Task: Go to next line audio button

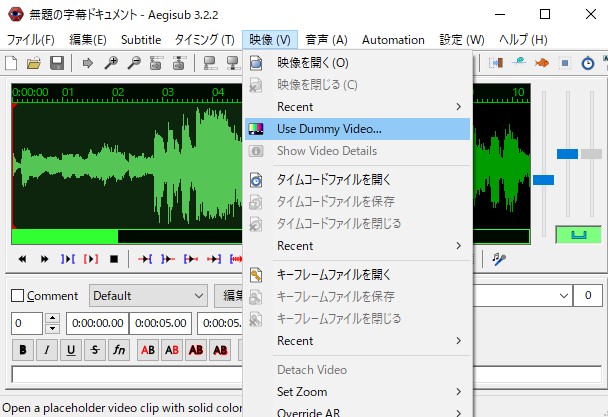Action: (45, 259)
